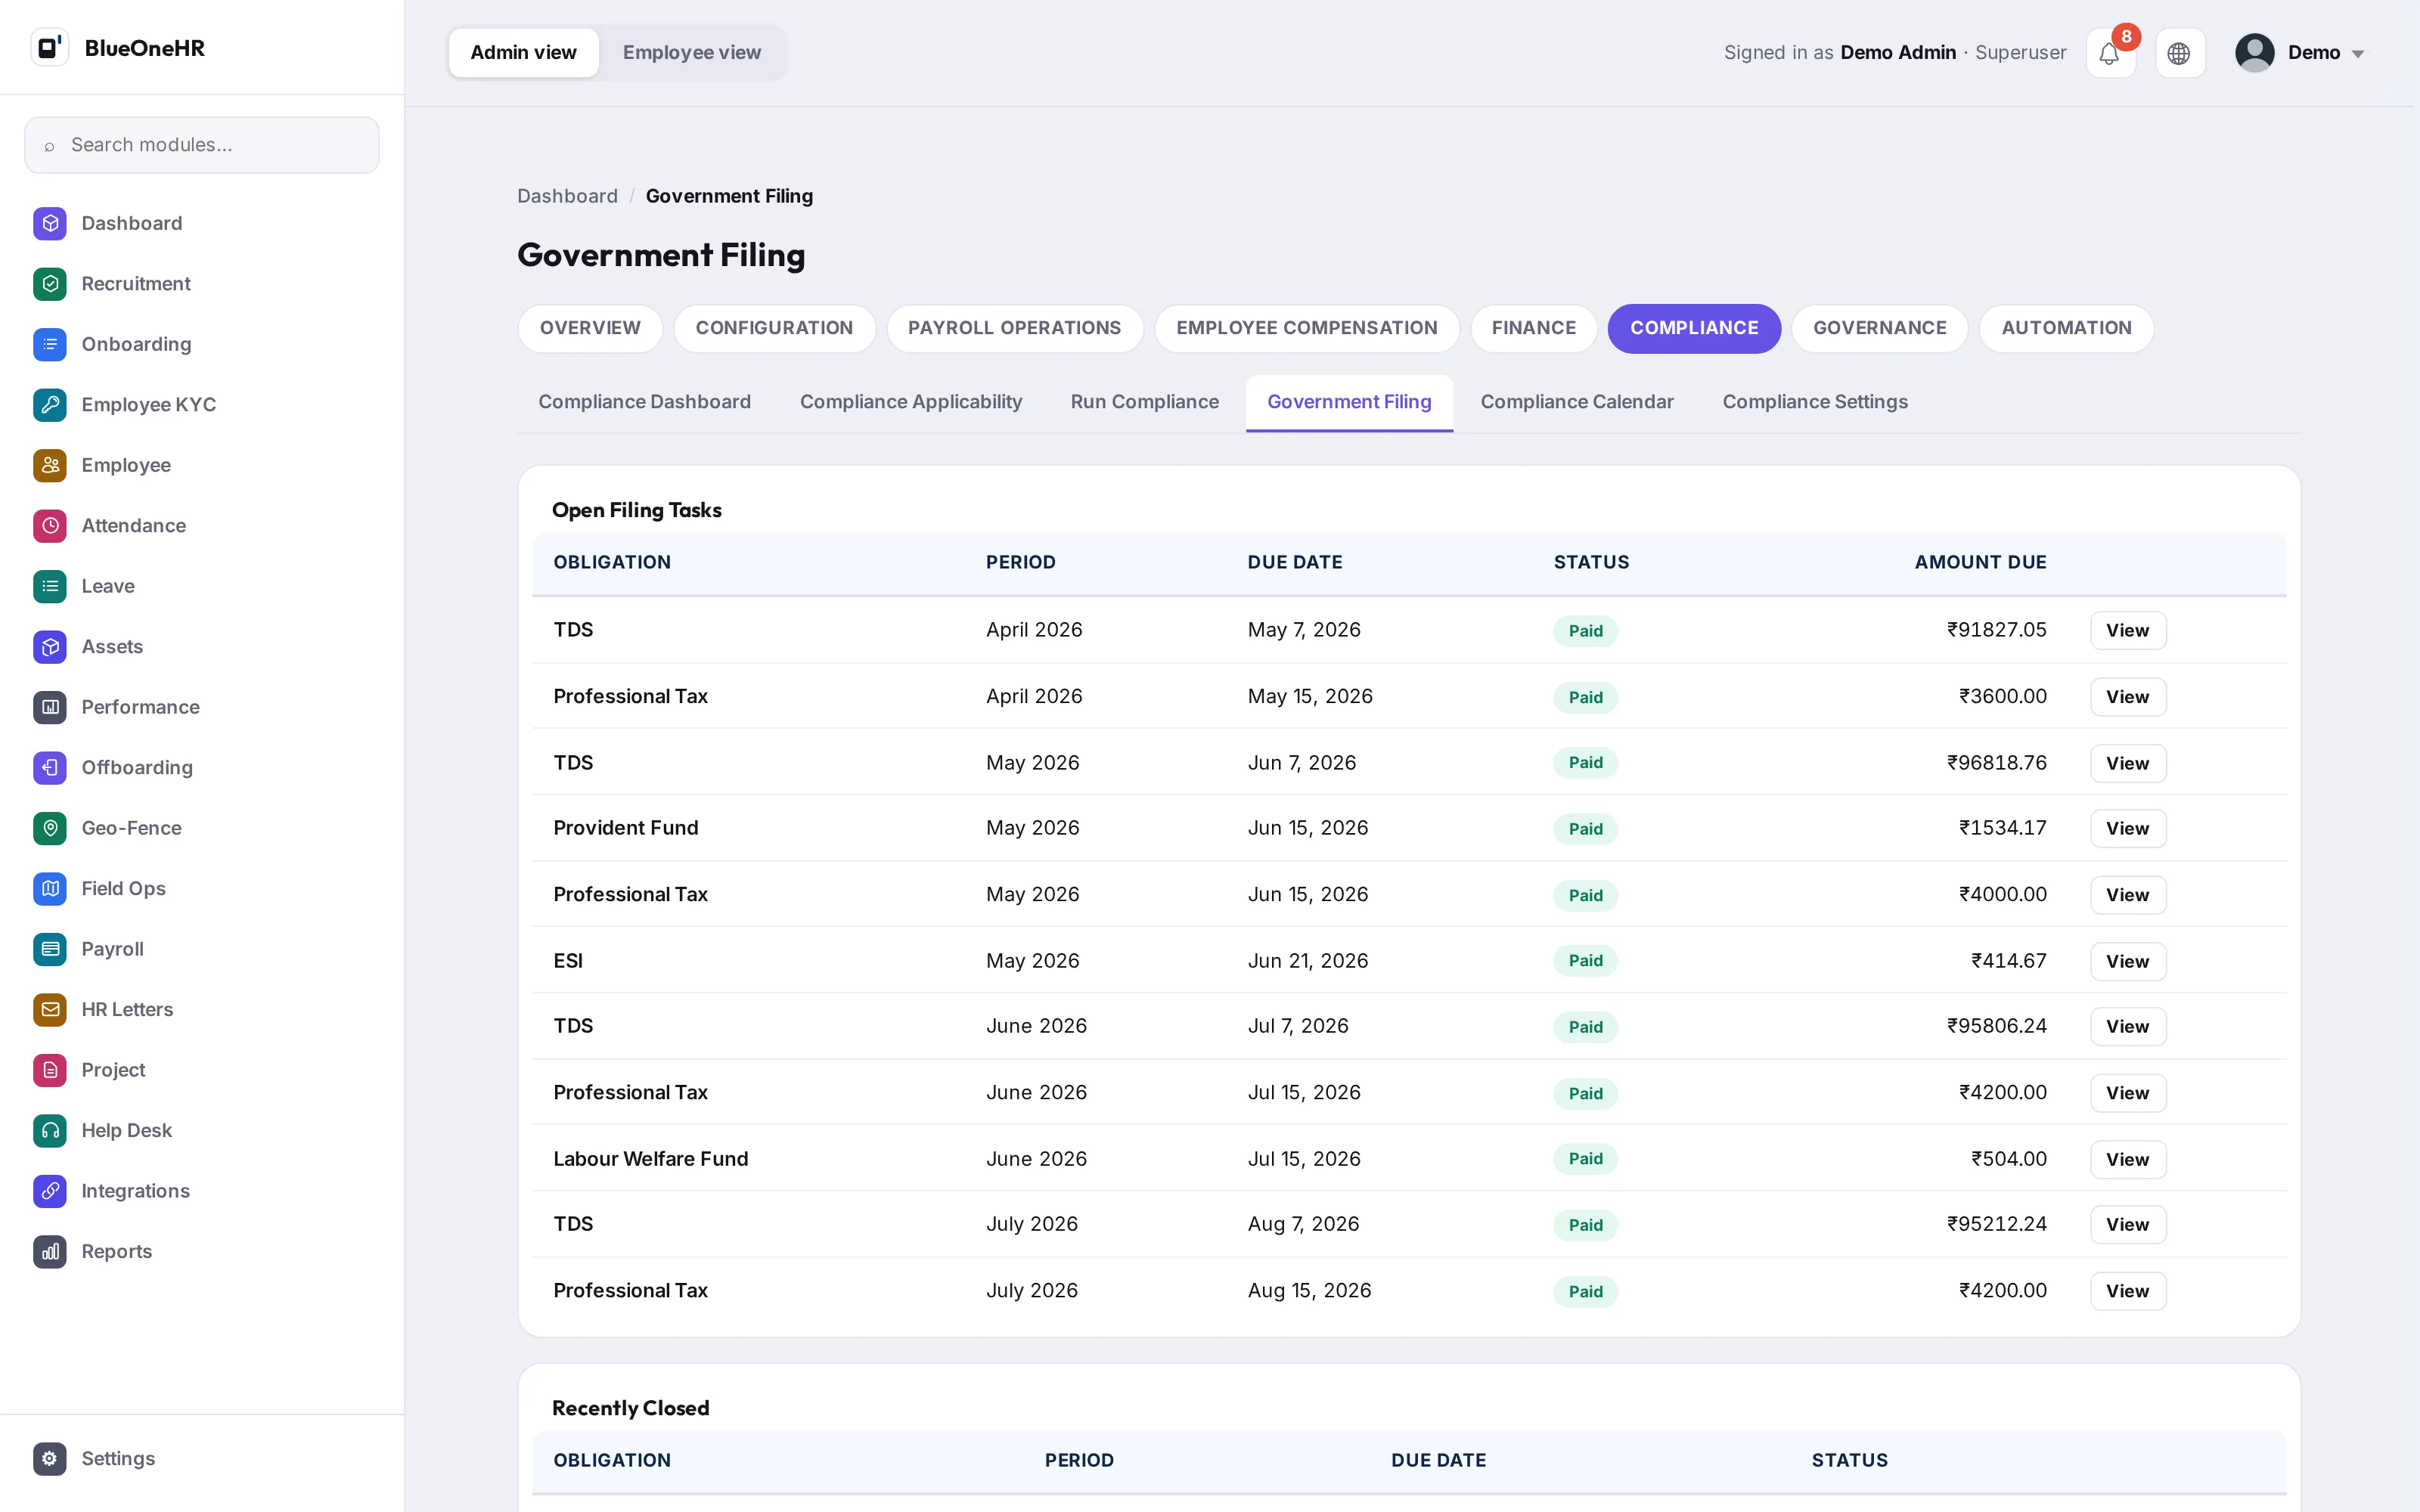Image resolution: width=2420 pixels, height=1512 pixels.
Task: Open the Reports bar chart icon
Action: pyautogui.click(x=50, y=1252)
